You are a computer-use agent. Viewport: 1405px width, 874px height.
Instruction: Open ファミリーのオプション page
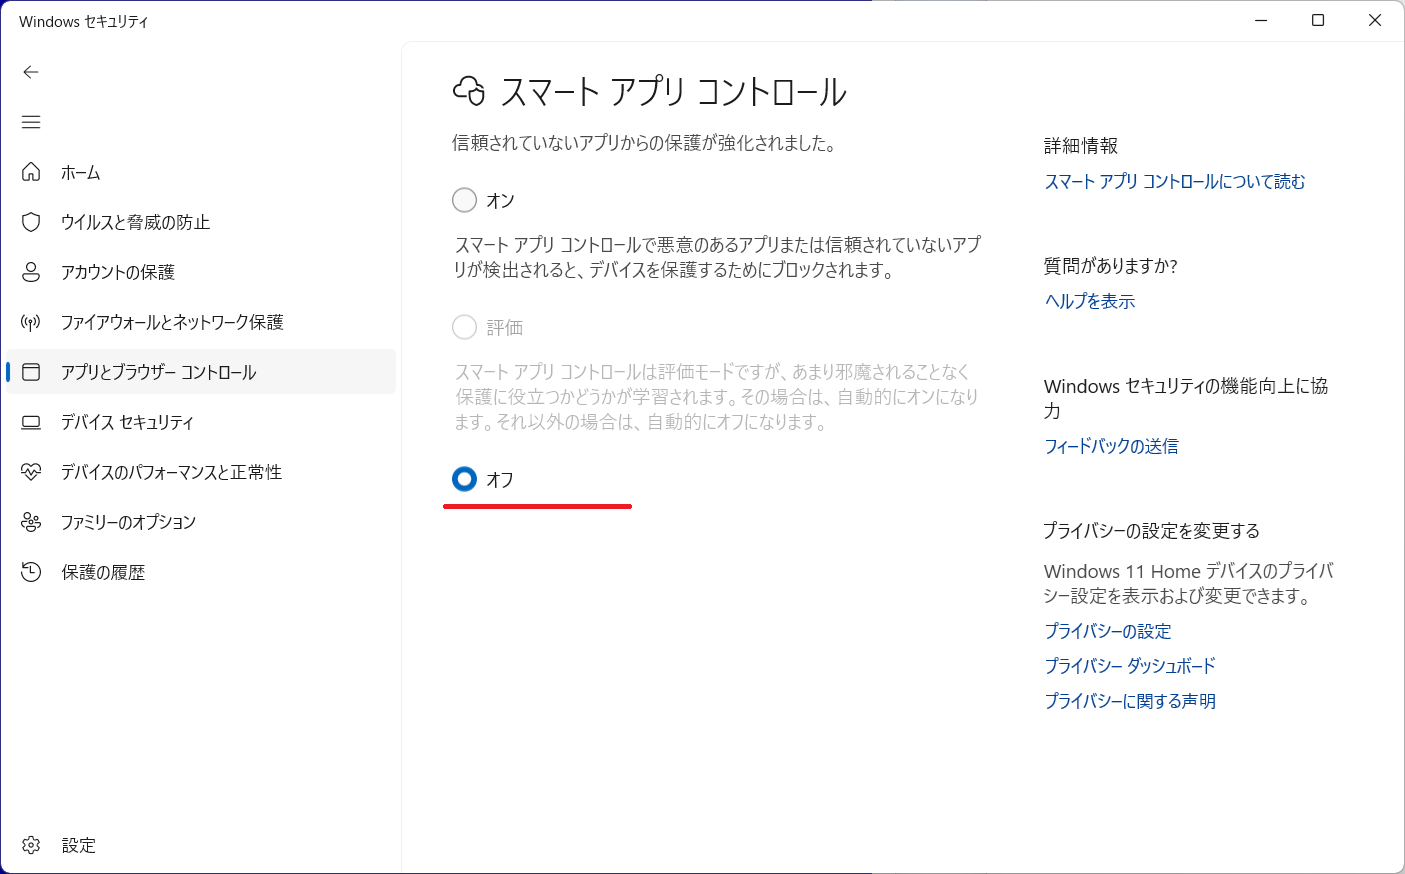point(201,522)
